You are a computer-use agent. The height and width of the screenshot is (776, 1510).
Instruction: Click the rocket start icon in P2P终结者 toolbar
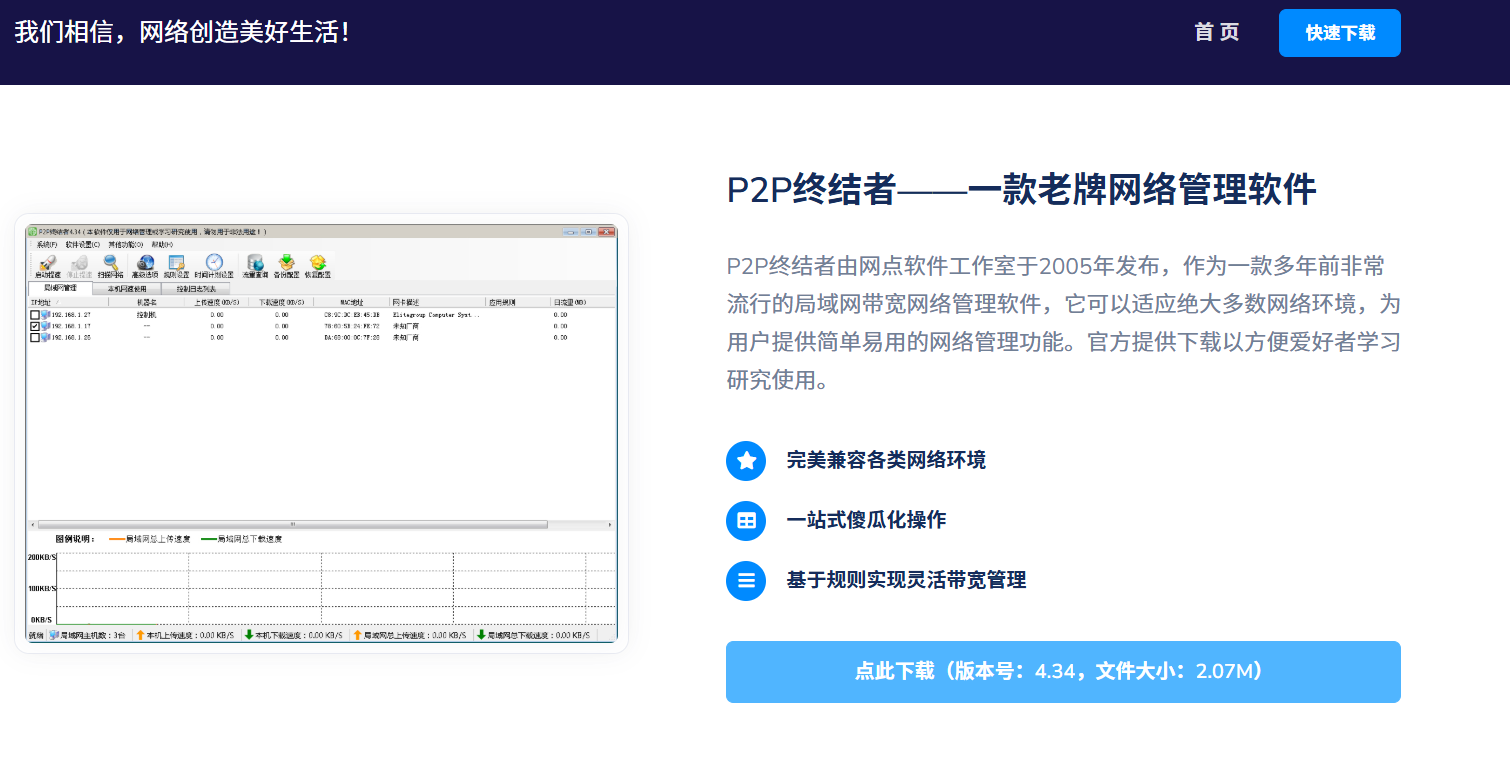point(47,262)
